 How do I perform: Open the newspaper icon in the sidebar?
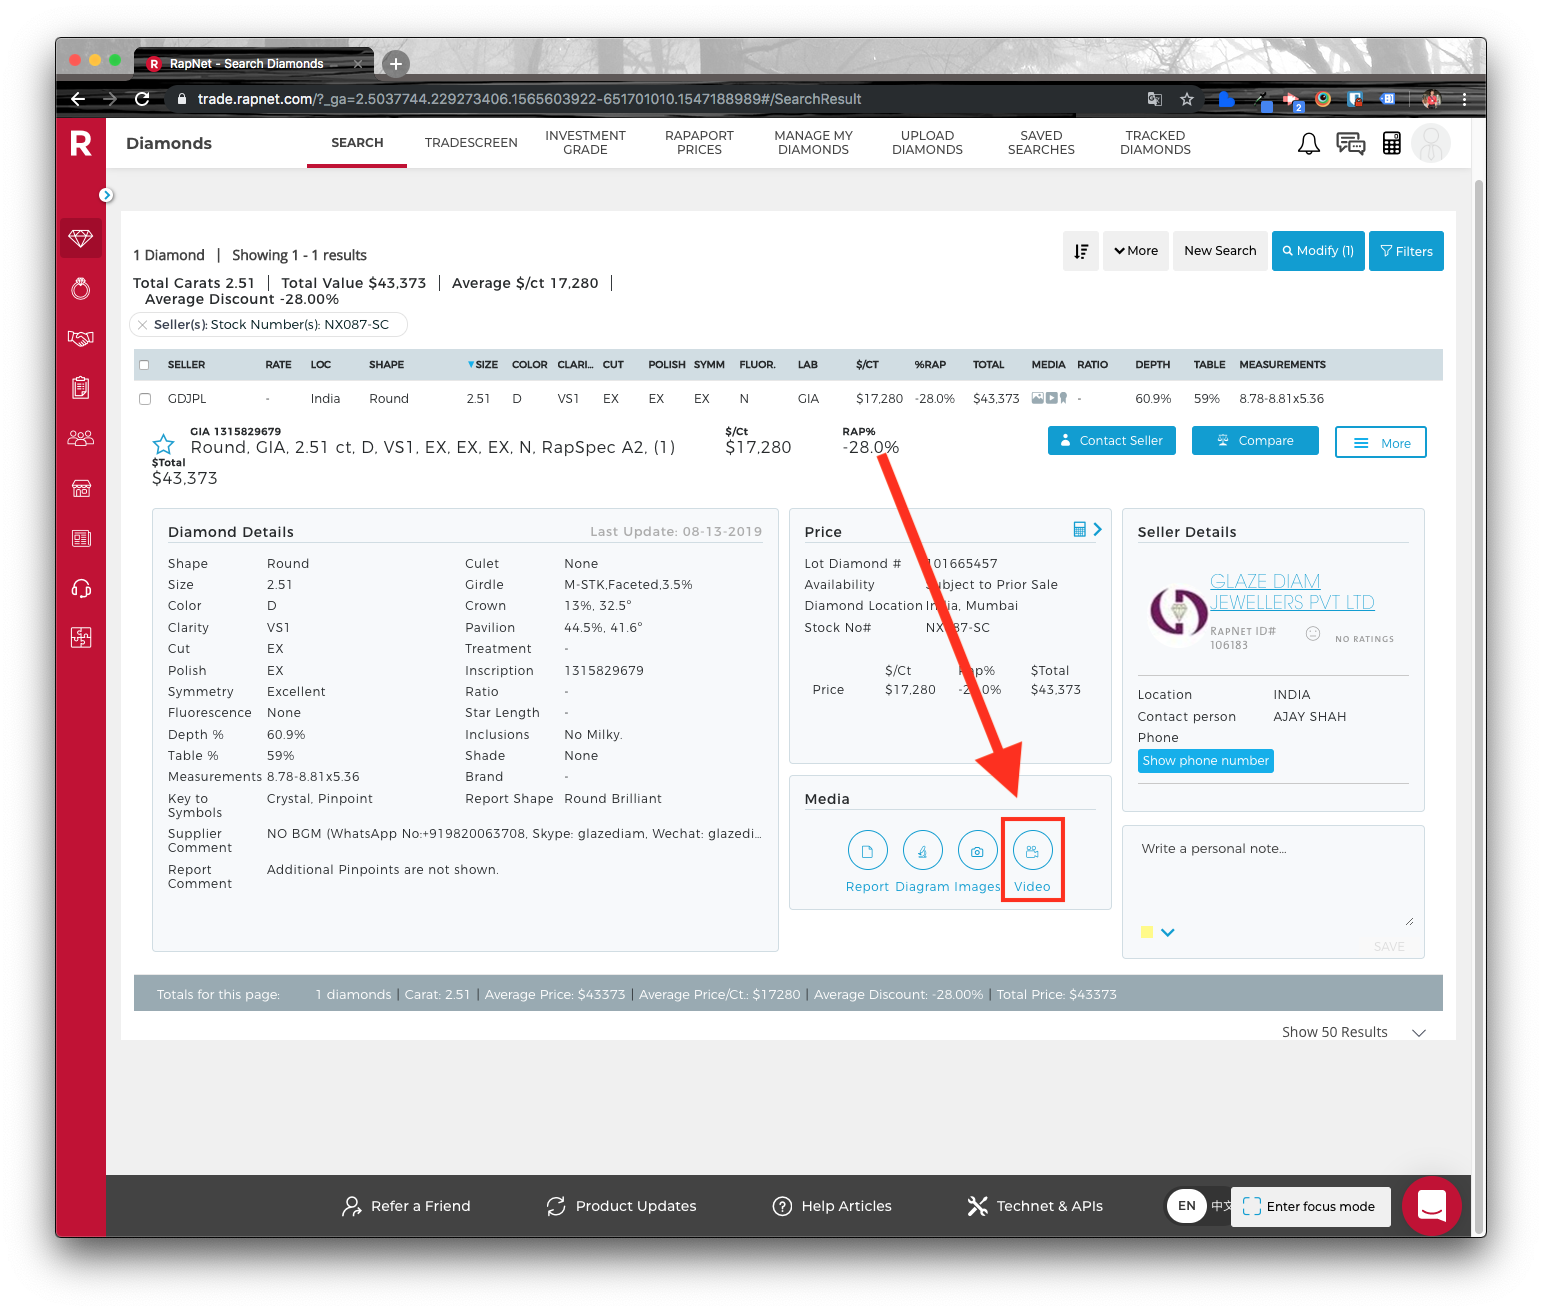pyautogui.click(x=81, y=538)
